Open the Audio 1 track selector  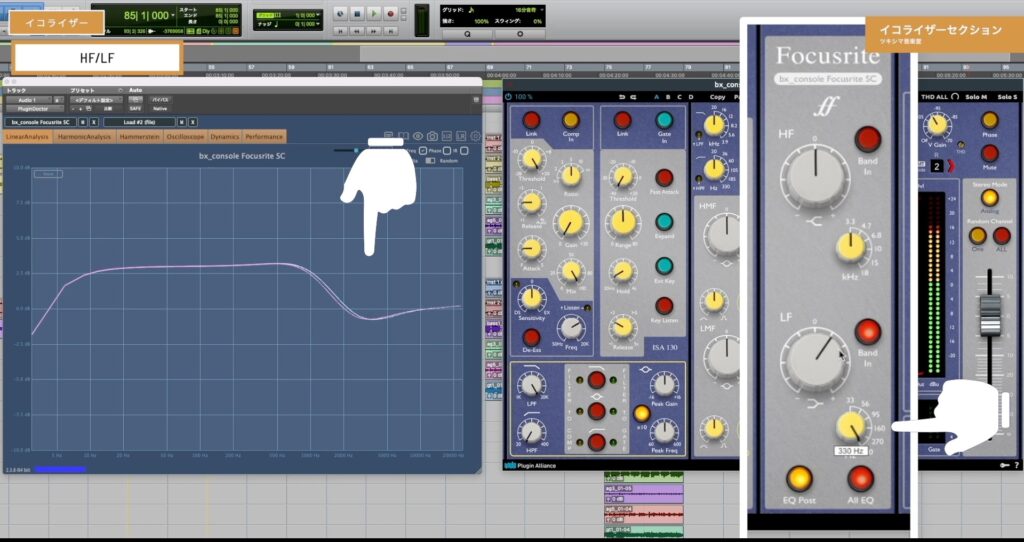point(29,100)
